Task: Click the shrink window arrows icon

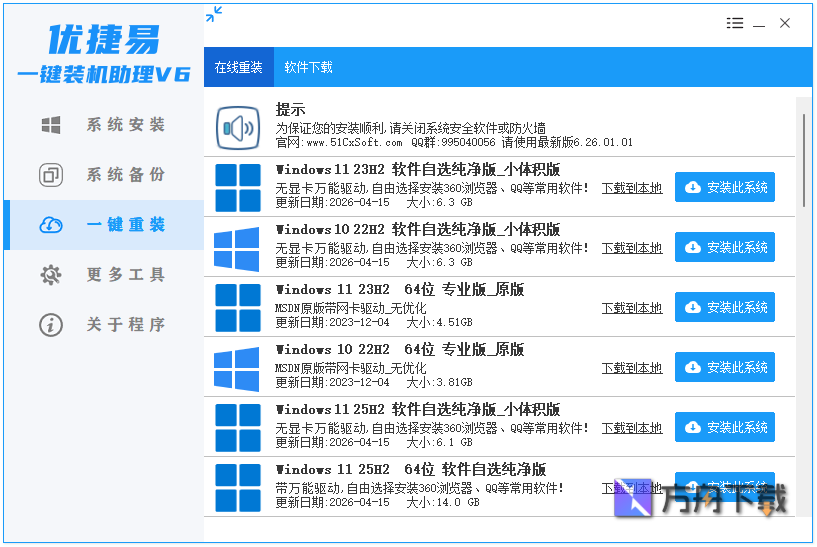Action: click(214, 14)
